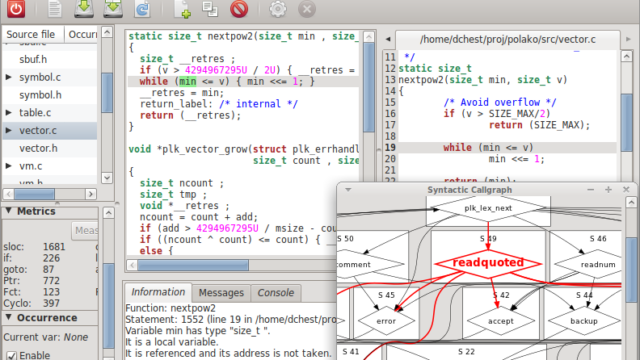Click the first green download-arrow save icon
This screenshot has width=640, height=360.
(x=84, y=9)
